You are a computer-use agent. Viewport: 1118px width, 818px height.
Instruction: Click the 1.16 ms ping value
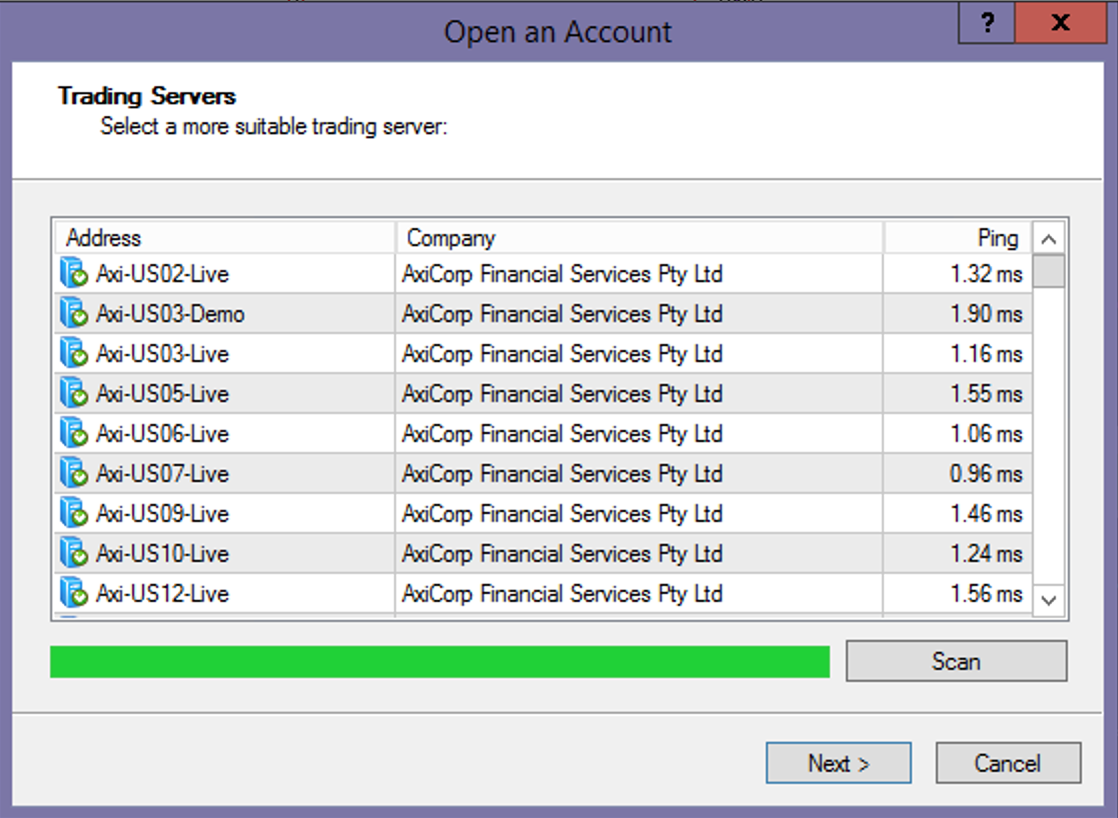(986, 354)
